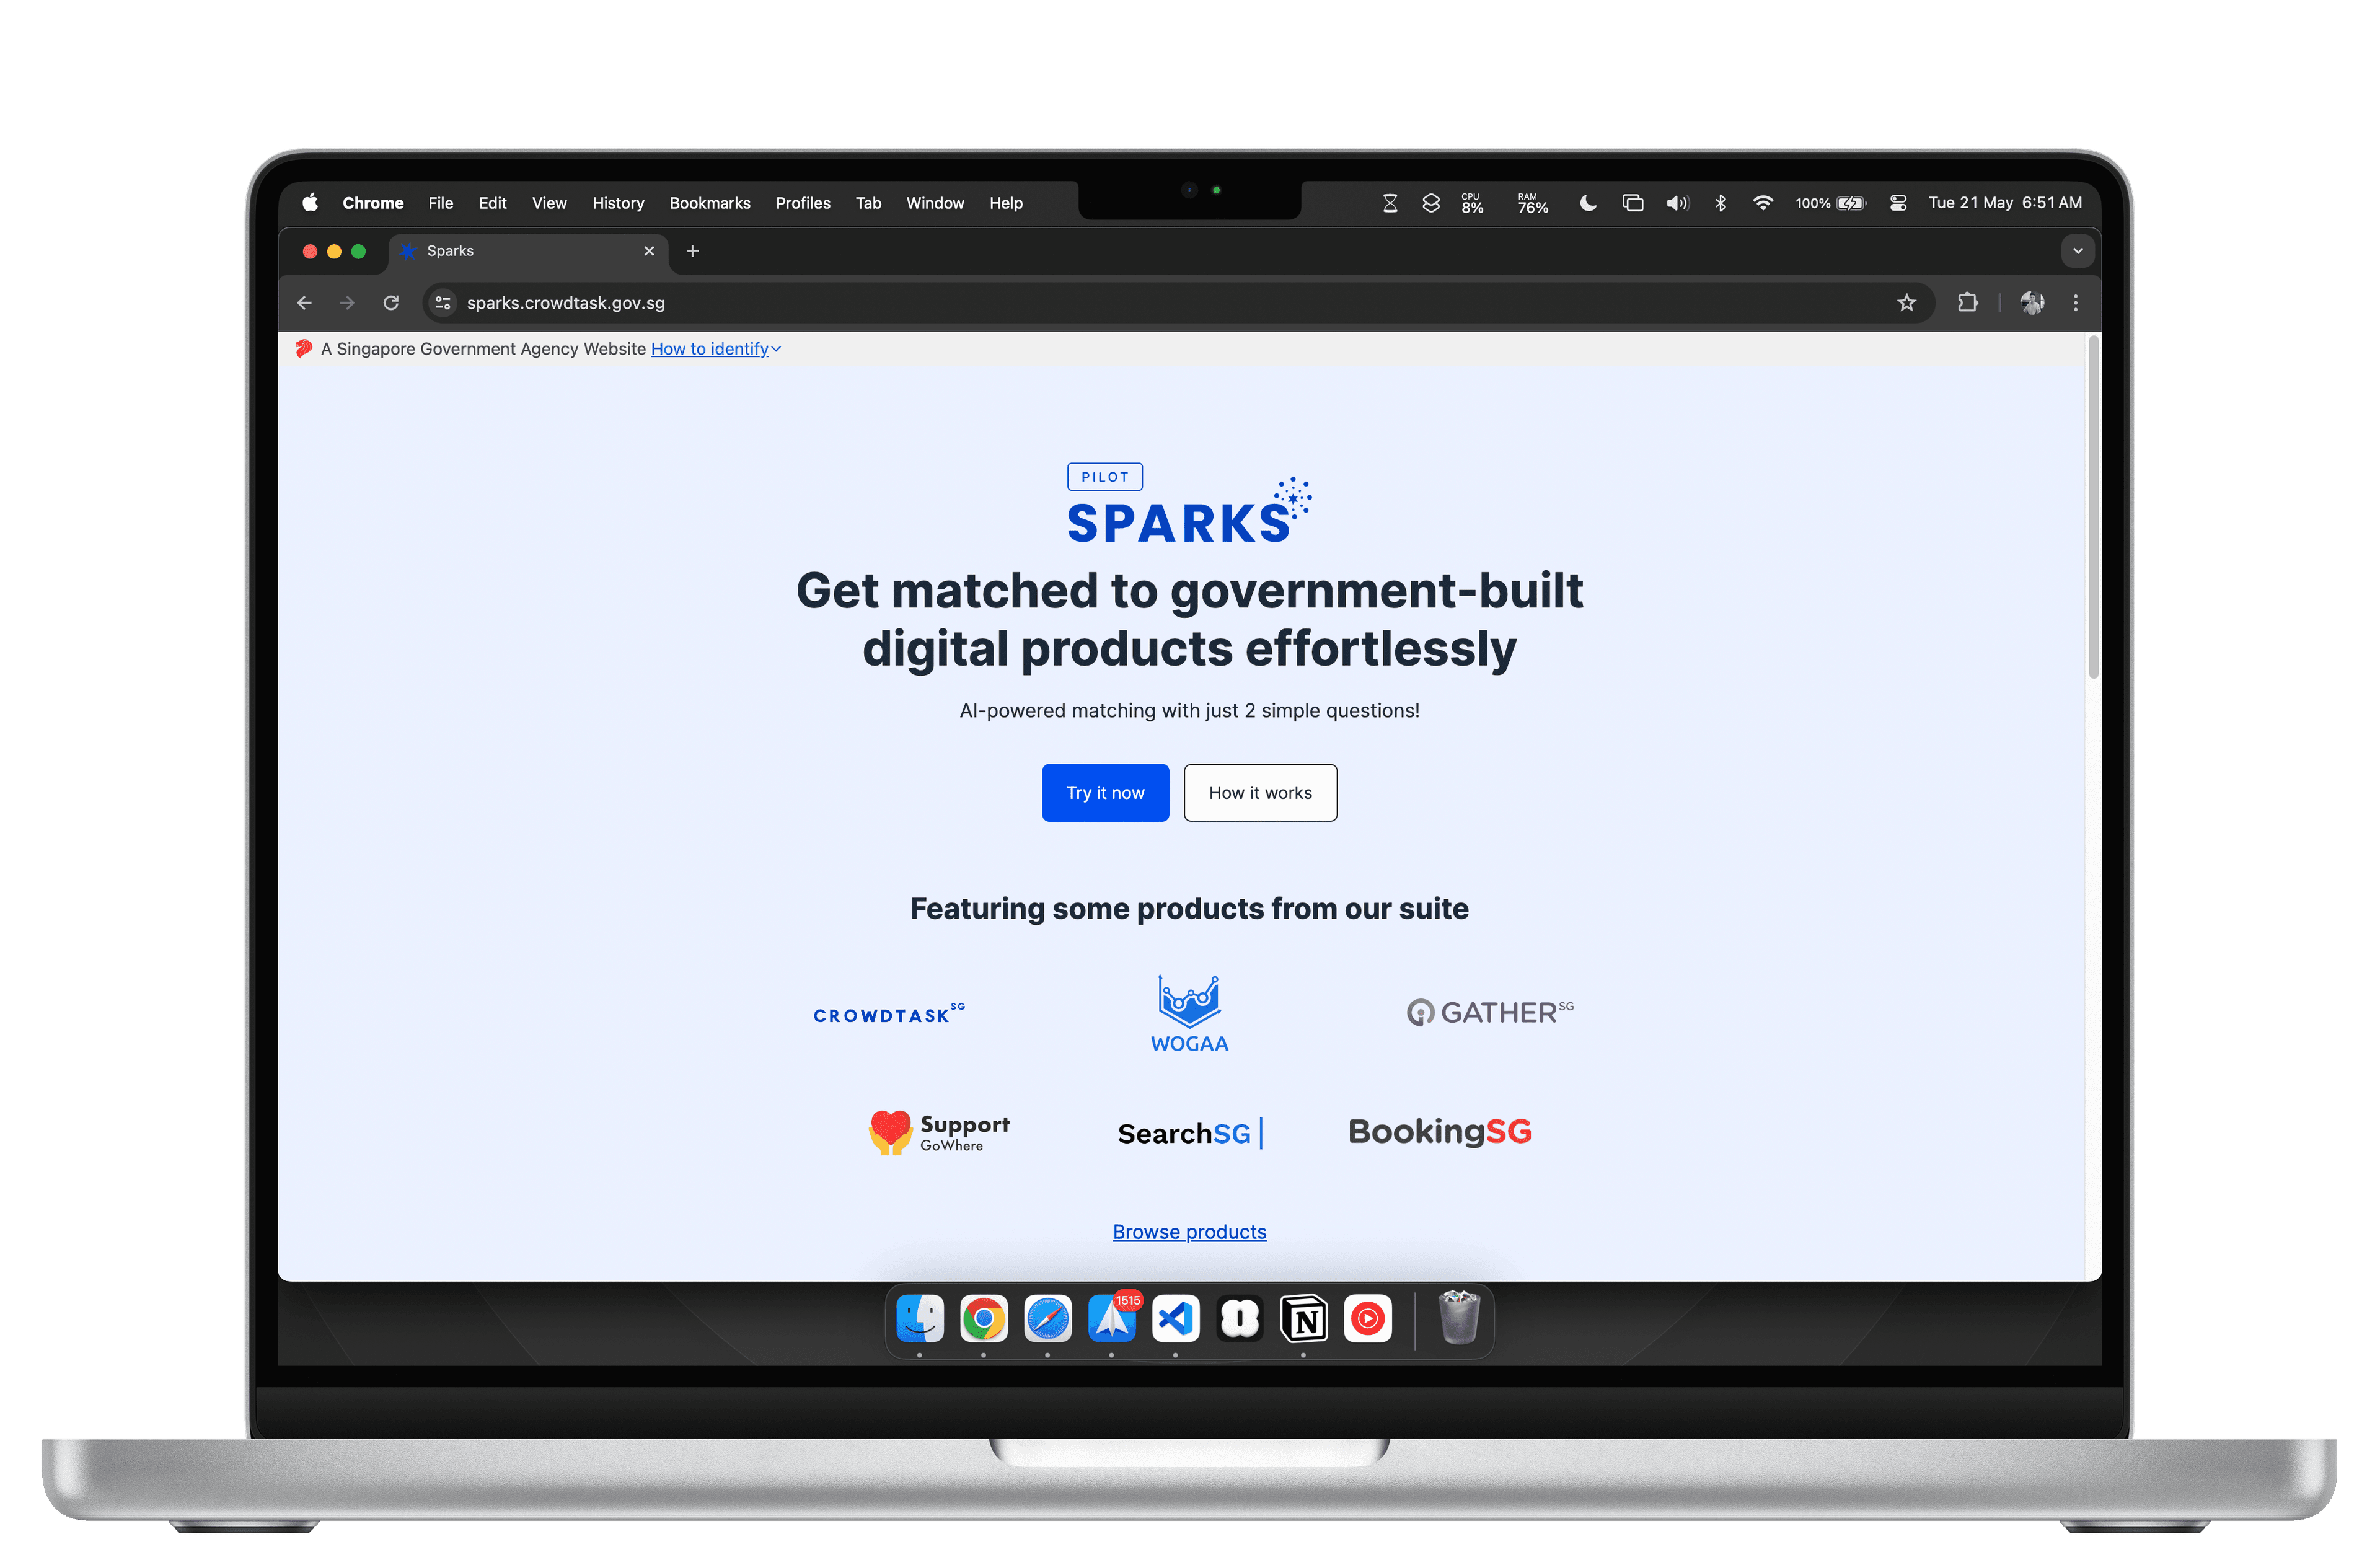Click the CrowdTaskSG logo

point(889,1014)
